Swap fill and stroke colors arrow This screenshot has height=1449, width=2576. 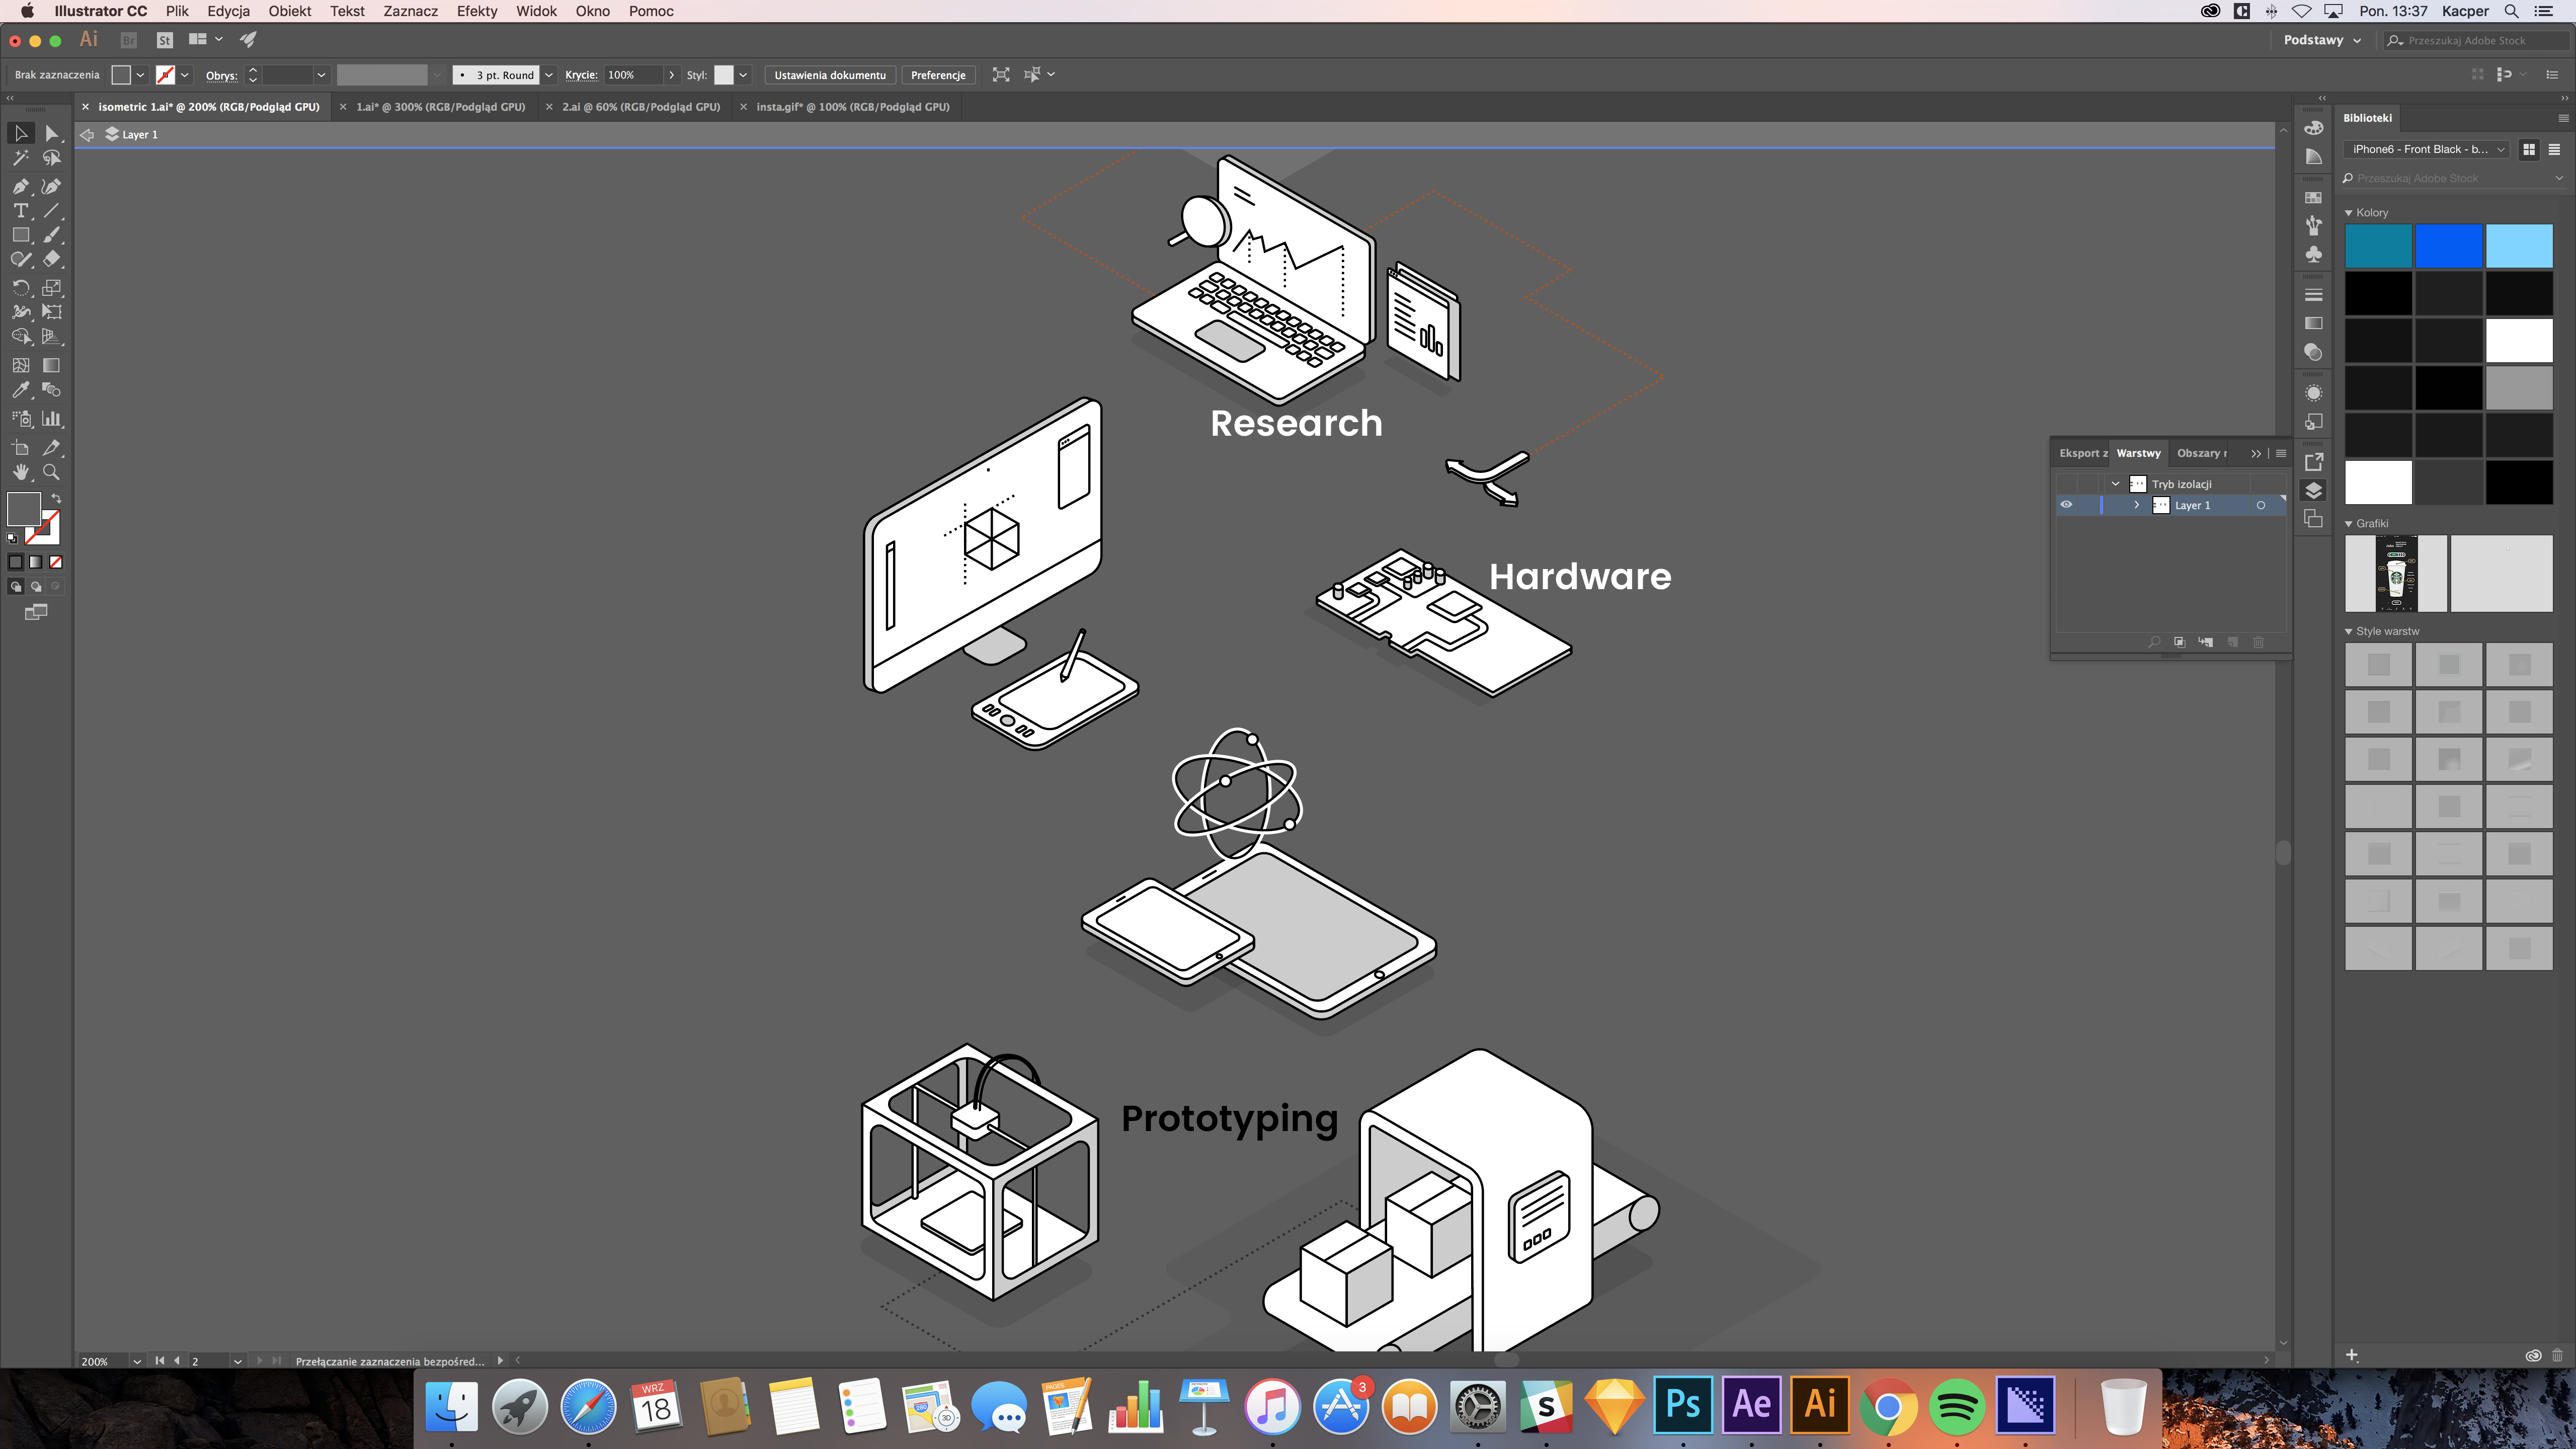coord(56,498)
